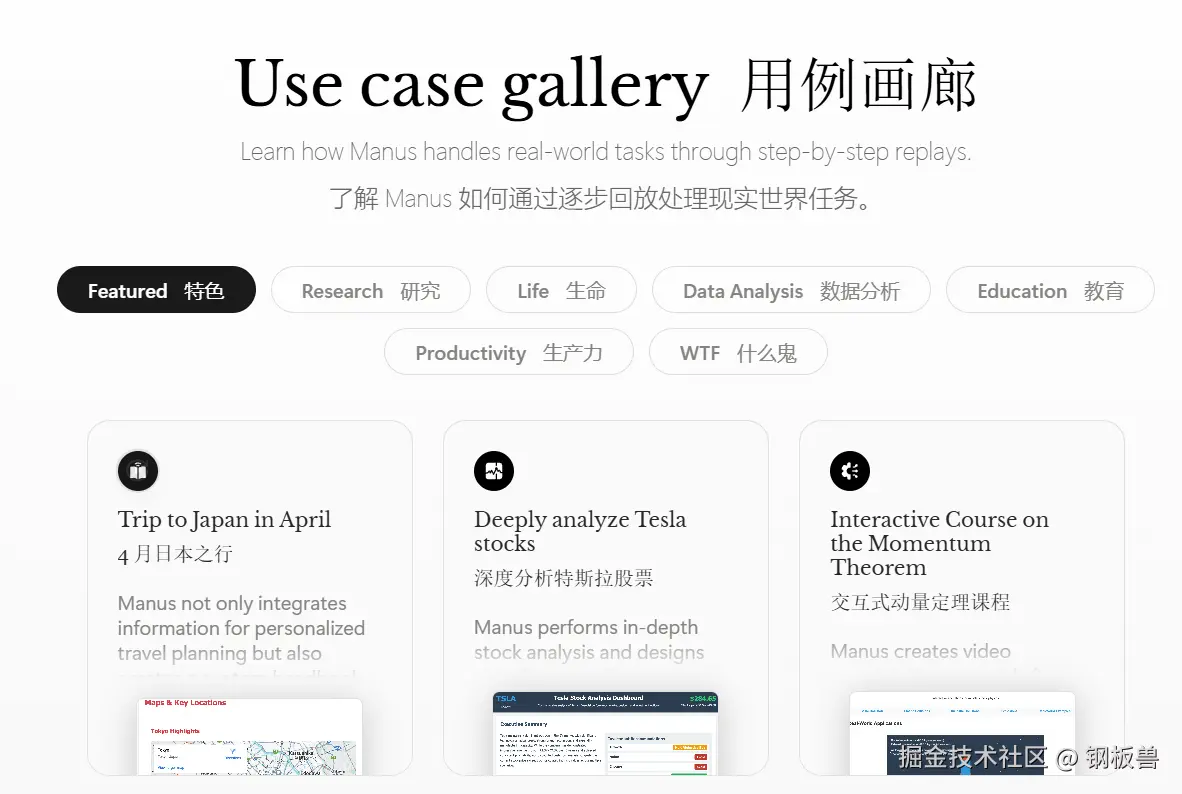
Task: Click the Tesla stocks card's chart icon
Action: click(494, 471)
